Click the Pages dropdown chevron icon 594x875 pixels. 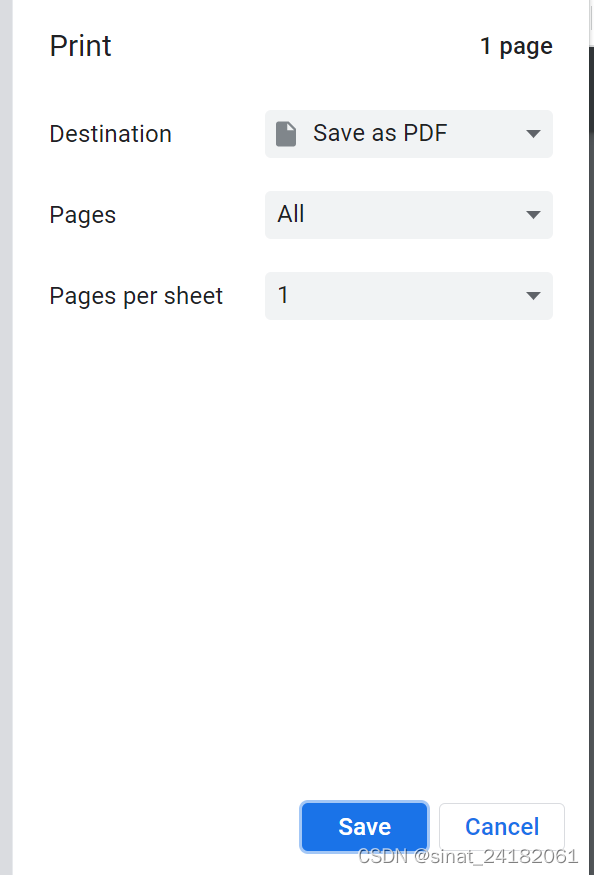pyautogui.click(x=533, y=214)
